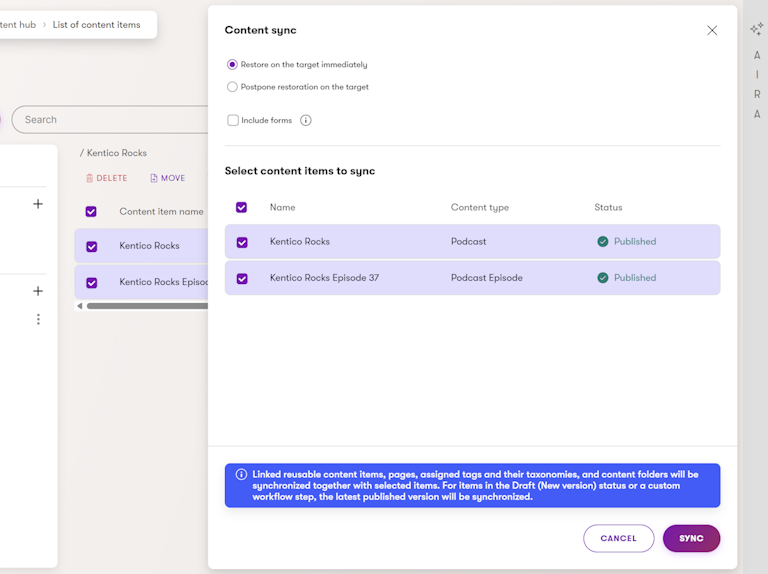Show Include forms info tooltip icon
The image size is (768, 574).
(x=306, y=120)
